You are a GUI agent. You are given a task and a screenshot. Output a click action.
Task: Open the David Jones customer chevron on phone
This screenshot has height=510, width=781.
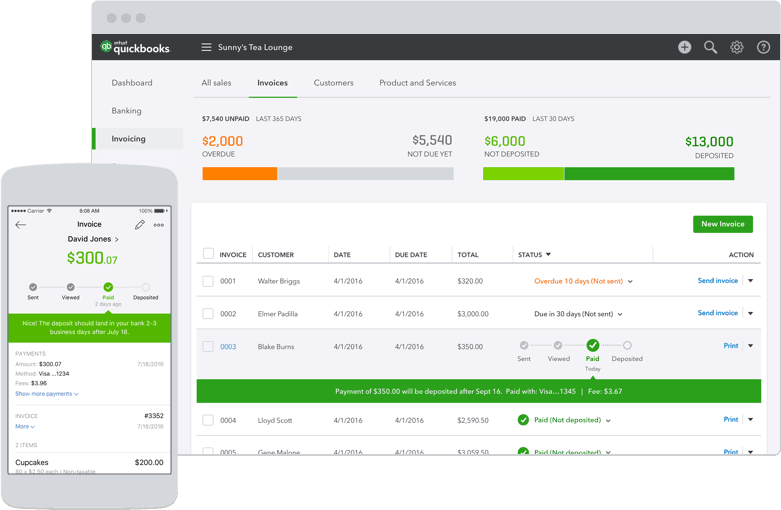117,240
